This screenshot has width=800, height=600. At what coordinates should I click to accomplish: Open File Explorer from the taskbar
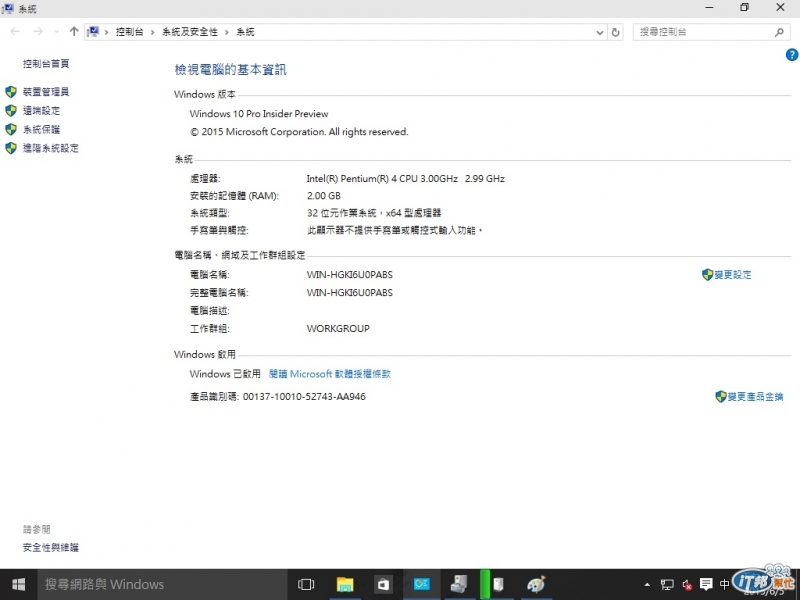click(345, 585)
